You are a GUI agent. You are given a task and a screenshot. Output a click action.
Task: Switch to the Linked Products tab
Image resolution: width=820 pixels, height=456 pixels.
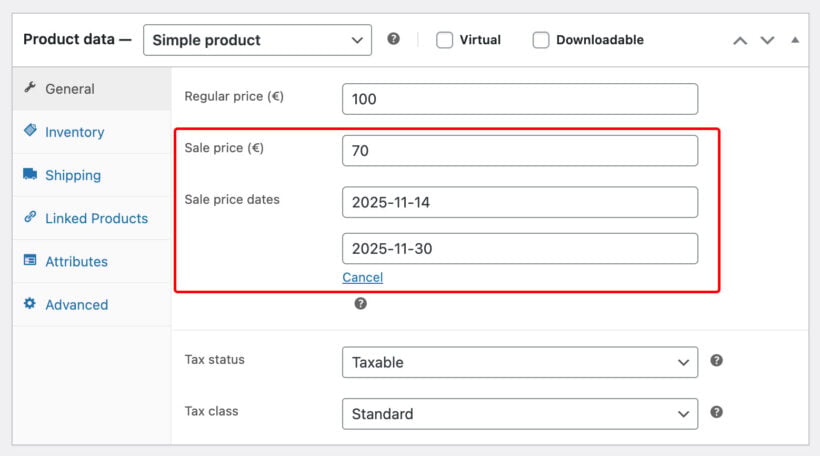tap(92, 218)
